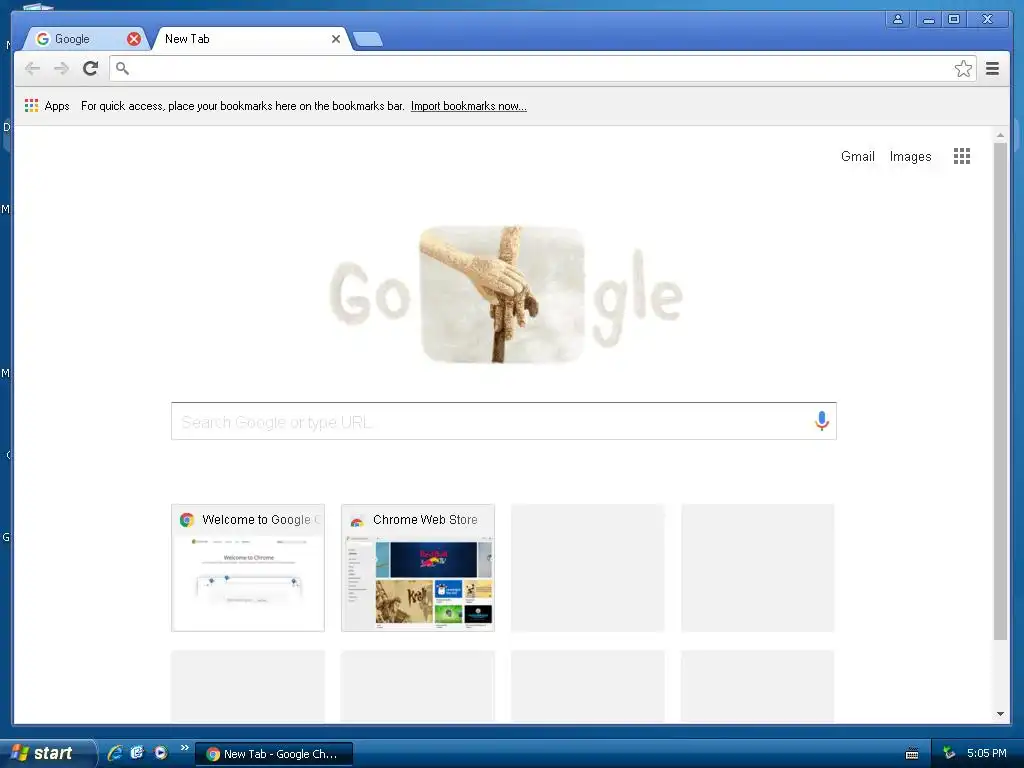Click the browser back arrow

[x=32, y=69]
